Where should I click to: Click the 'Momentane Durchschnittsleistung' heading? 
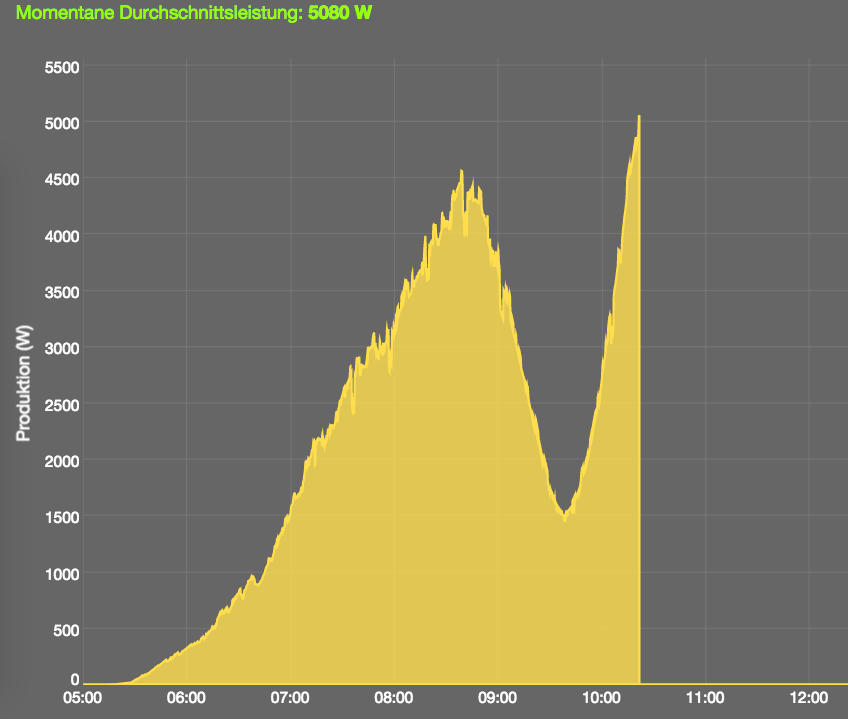tap(159, 12)
